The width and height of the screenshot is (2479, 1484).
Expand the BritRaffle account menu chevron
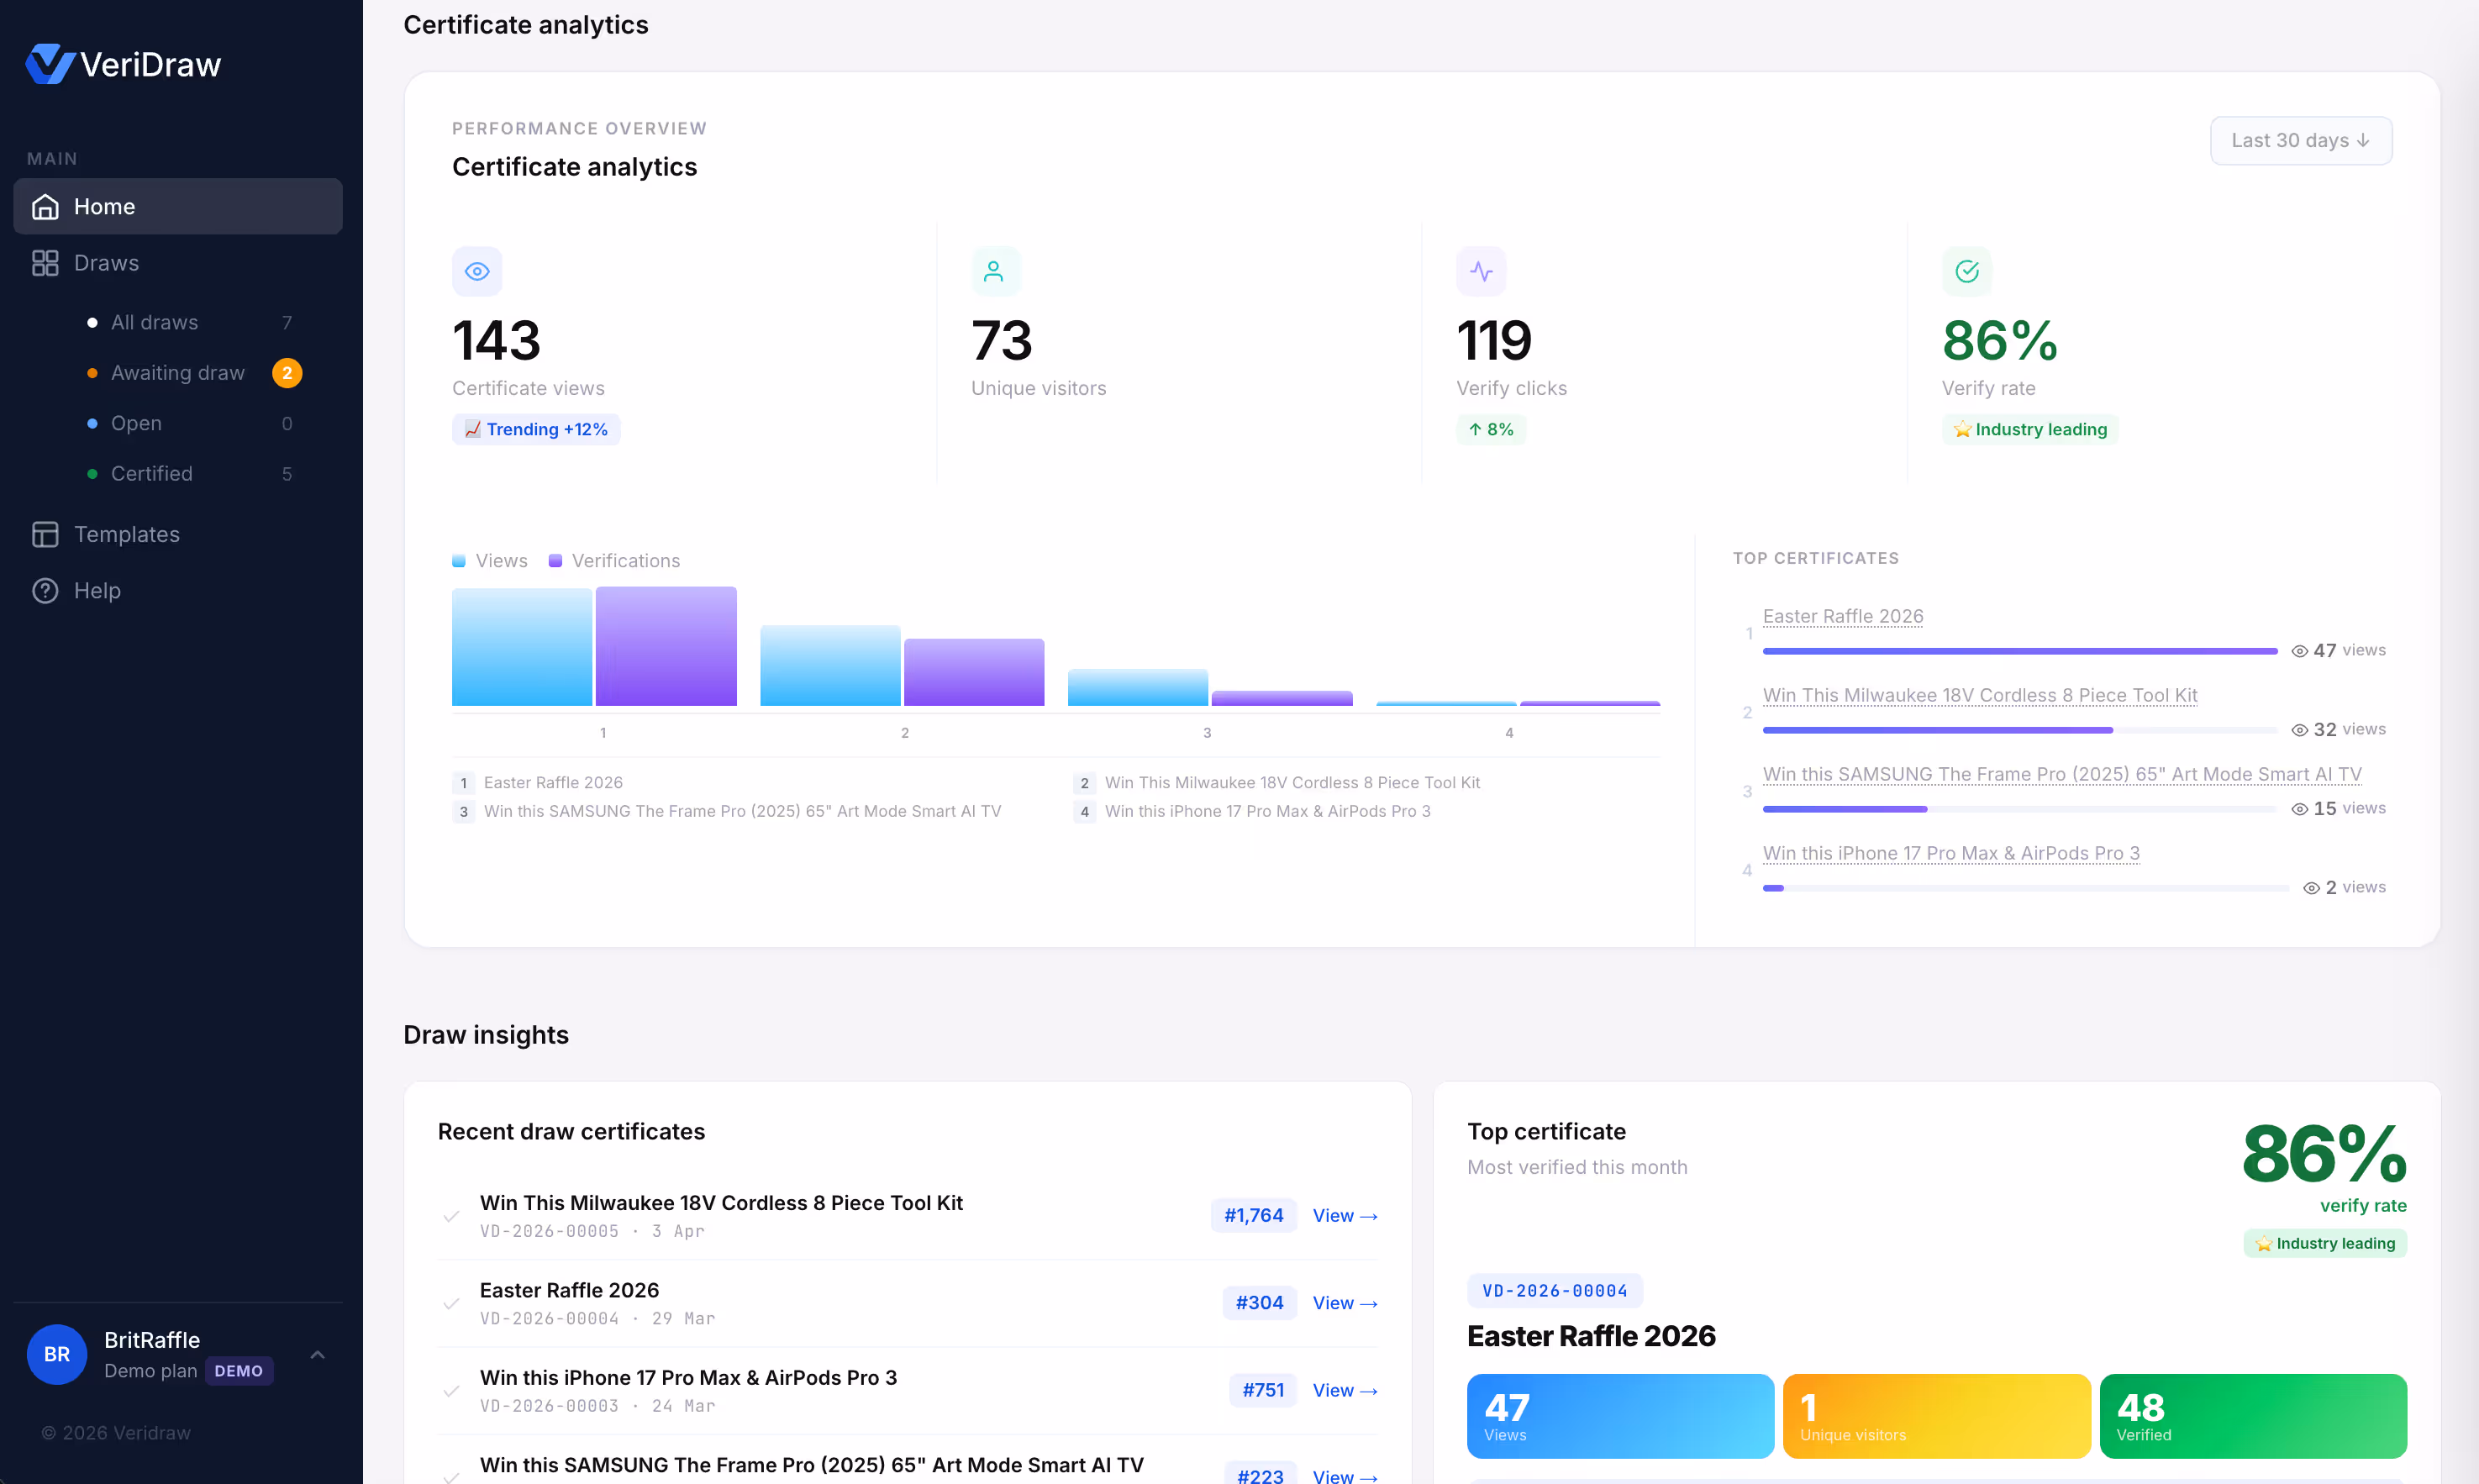[317, 1355]
